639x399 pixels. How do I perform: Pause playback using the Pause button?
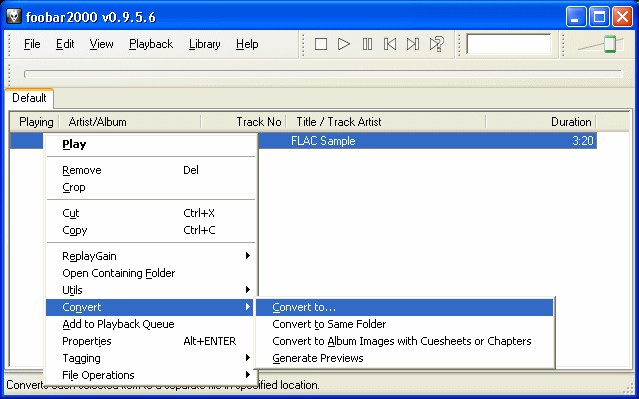pyautogui.click(x=367, y=44)
